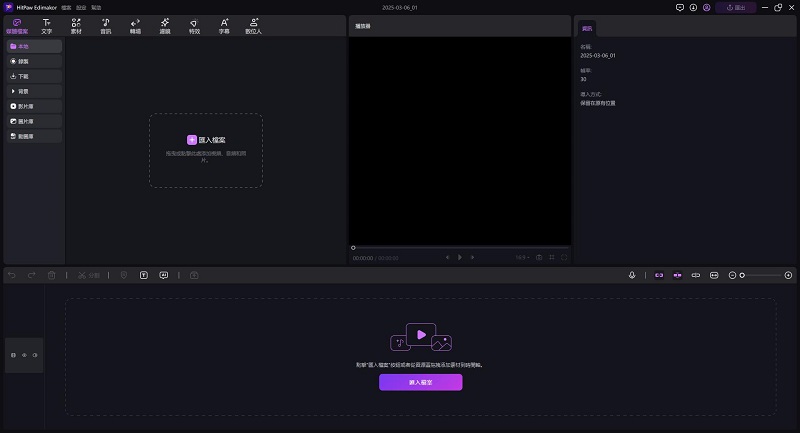Toggle track visibility eye icon on timeline

24,355
